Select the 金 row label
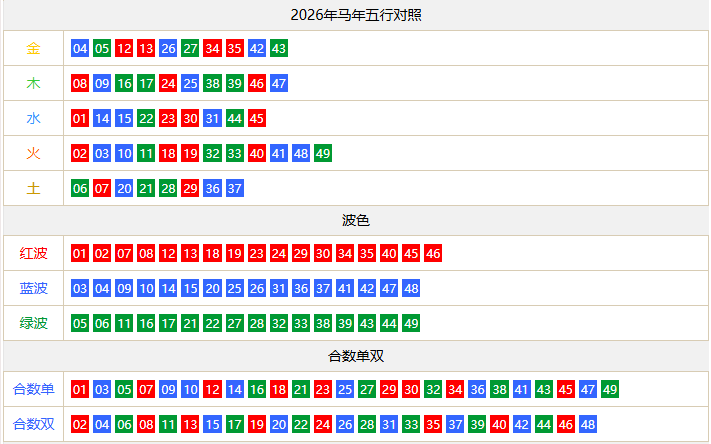This screenshot has height=444, width=711. click(33, 48)
